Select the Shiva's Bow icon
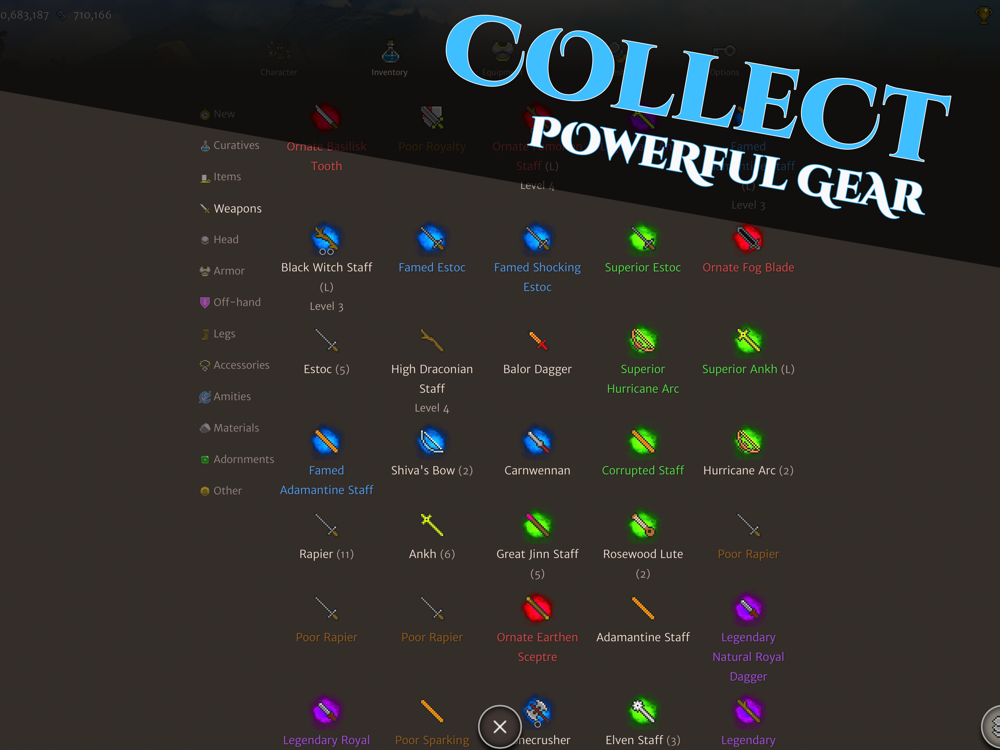 pos(432,441)
